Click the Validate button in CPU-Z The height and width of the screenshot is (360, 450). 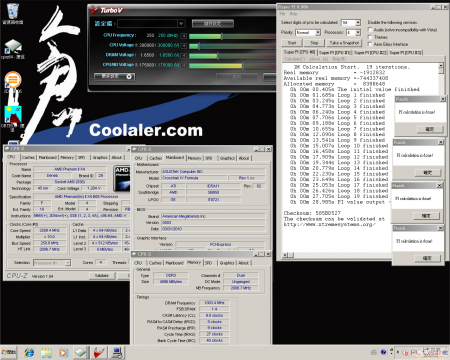point(102,276)
